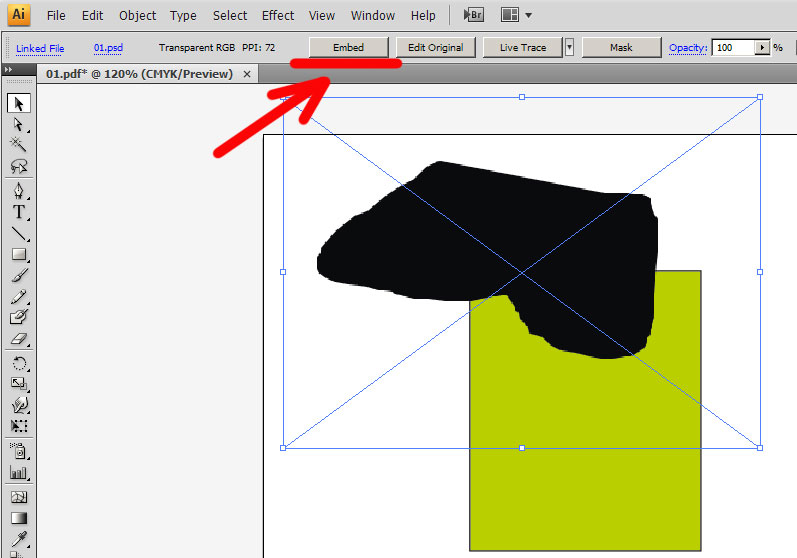Open the Edit menu

click(x=93, y=16)
